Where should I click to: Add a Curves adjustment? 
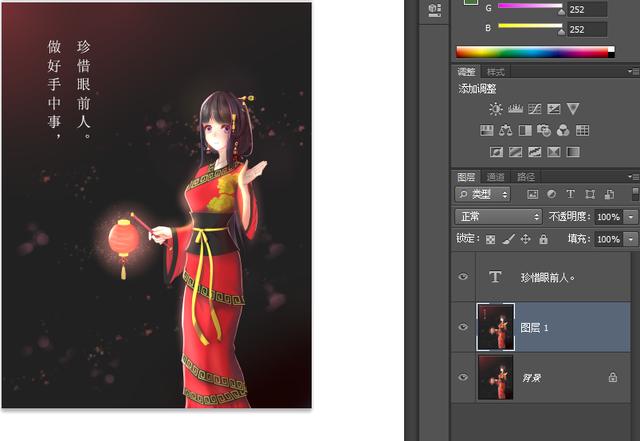tap(535, 109)
